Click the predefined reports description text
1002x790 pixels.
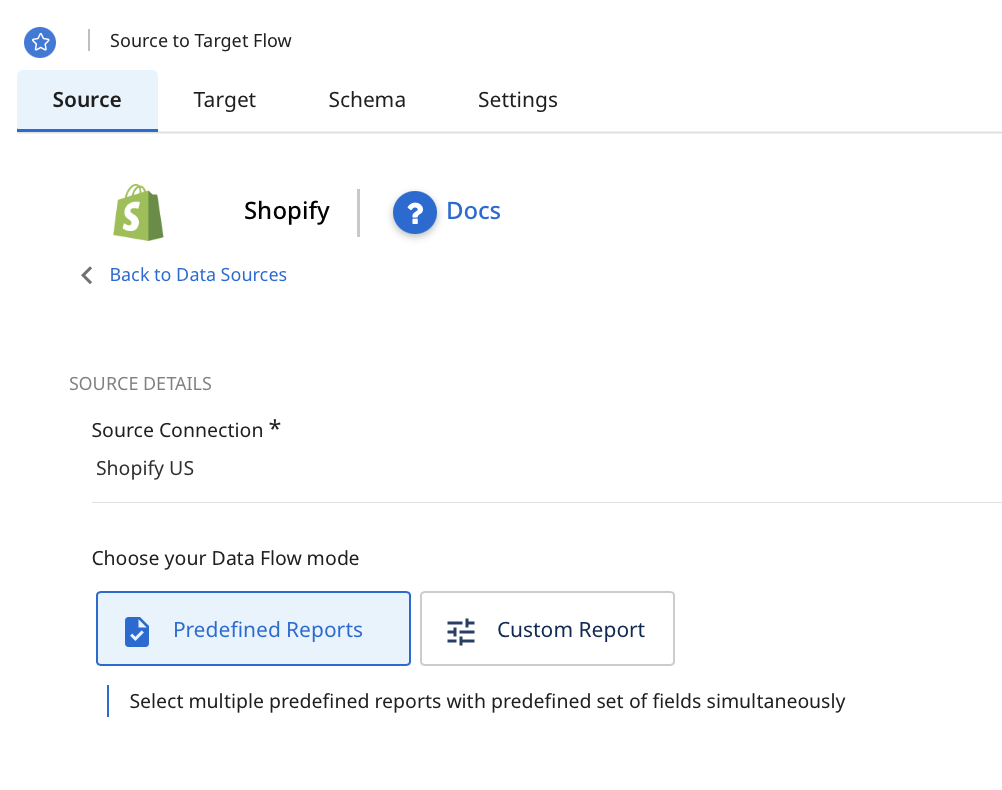[487, 701]
